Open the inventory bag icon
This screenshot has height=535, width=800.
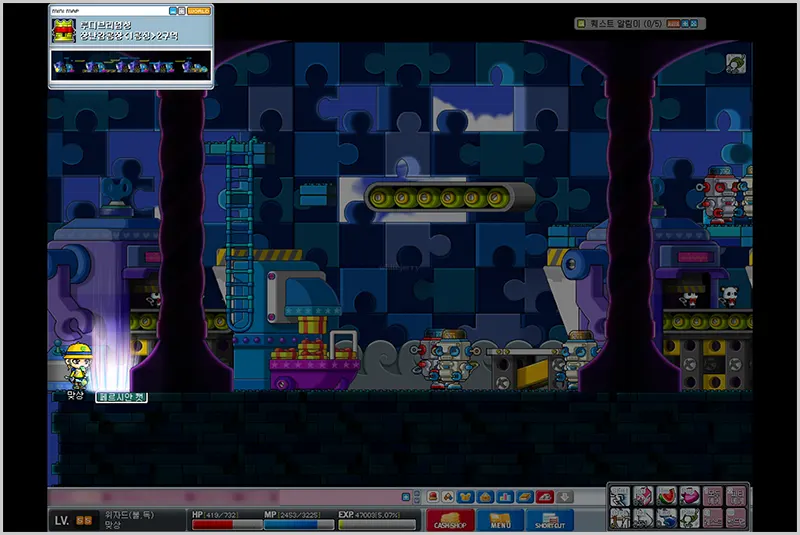(x=485, y=497)
